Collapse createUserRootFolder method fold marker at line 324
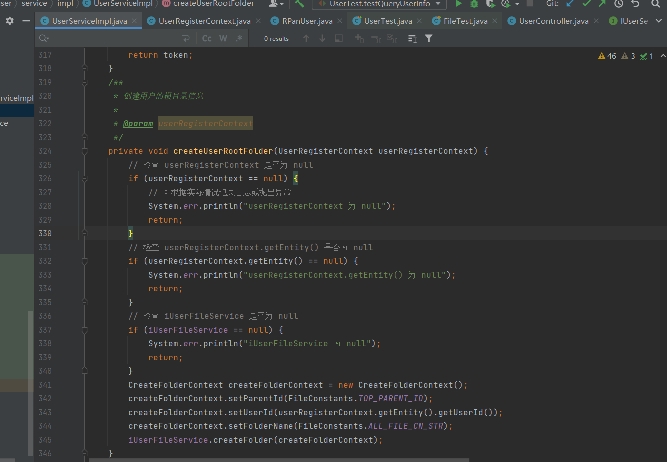This screenshot has width=667, height=462. (84, 151)
